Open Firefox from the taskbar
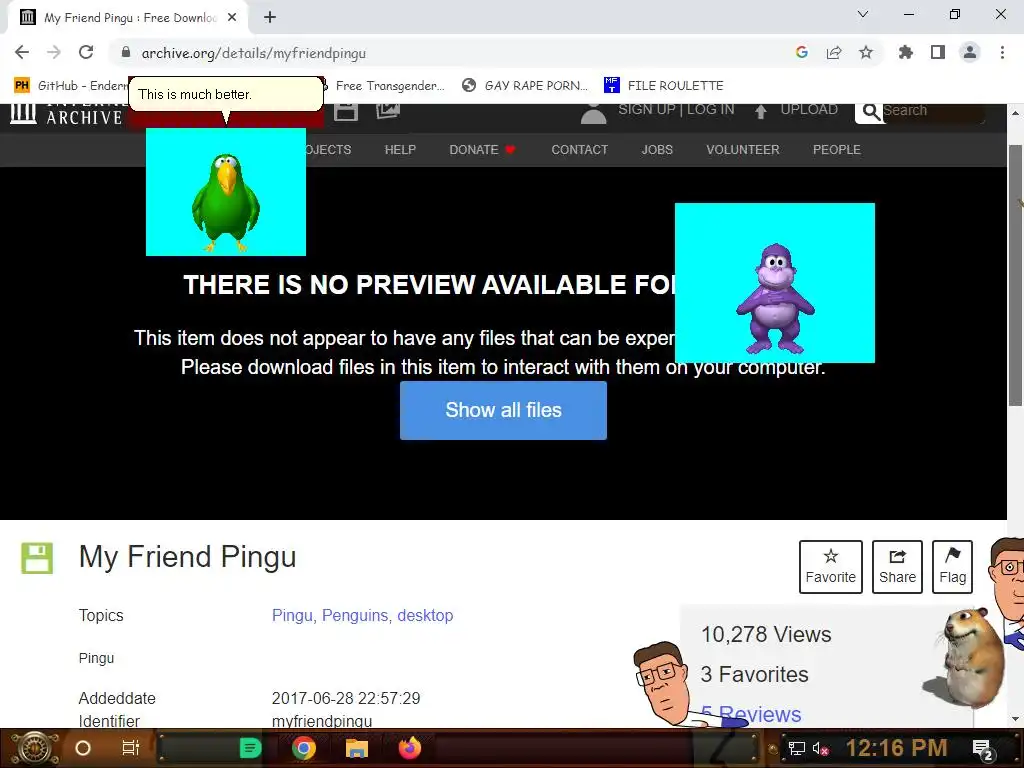Image resolution: width=1024 pixels, height=768 pixels. [410, 748]
